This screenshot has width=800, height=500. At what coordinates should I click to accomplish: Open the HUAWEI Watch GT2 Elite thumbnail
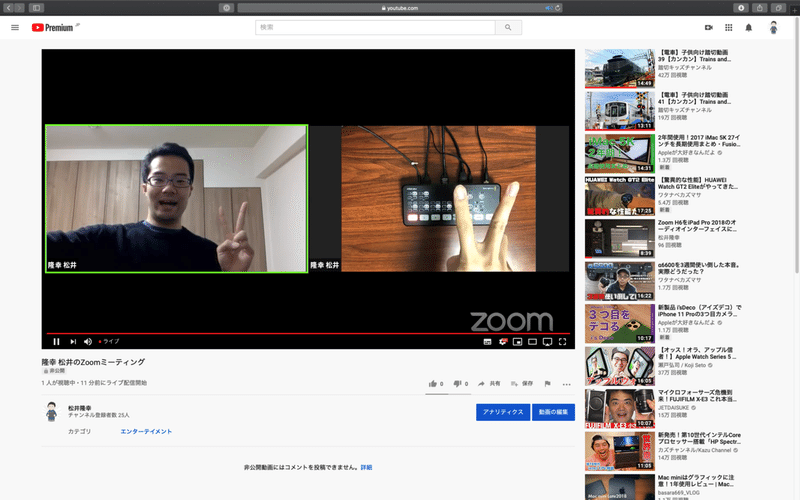pos(619,196)
